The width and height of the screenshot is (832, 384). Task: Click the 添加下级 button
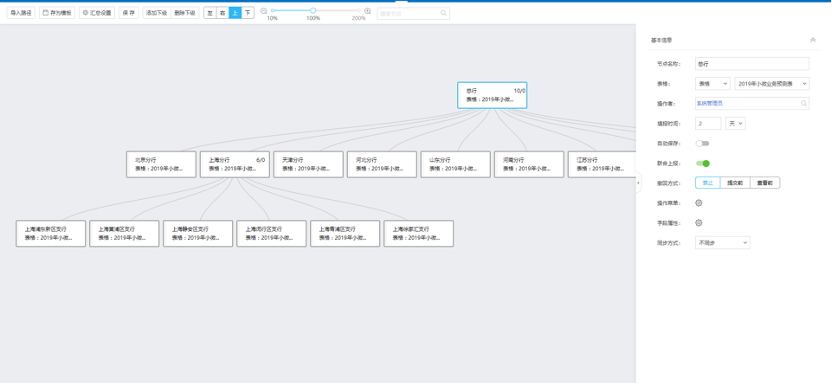pyautogui.click(x=157, y=13)
